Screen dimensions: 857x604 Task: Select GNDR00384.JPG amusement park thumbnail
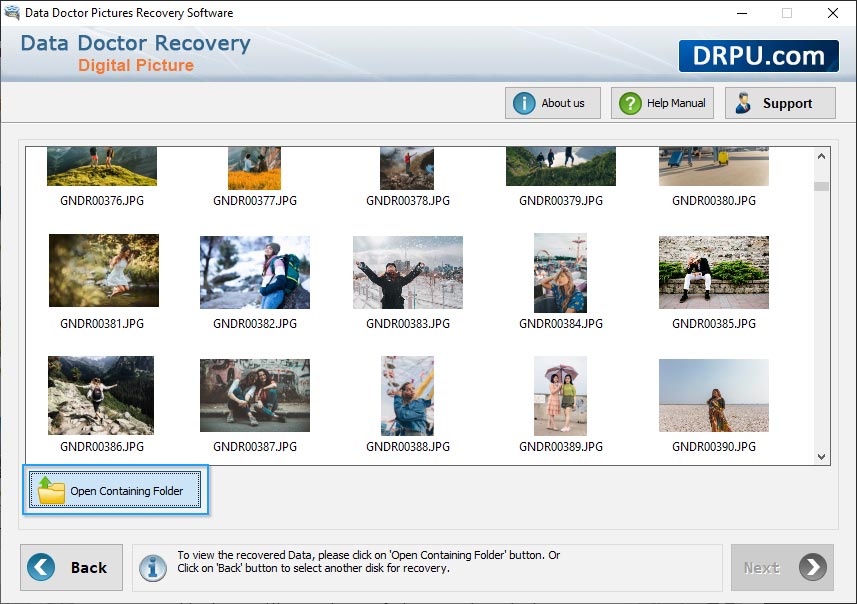click(560, 273)
